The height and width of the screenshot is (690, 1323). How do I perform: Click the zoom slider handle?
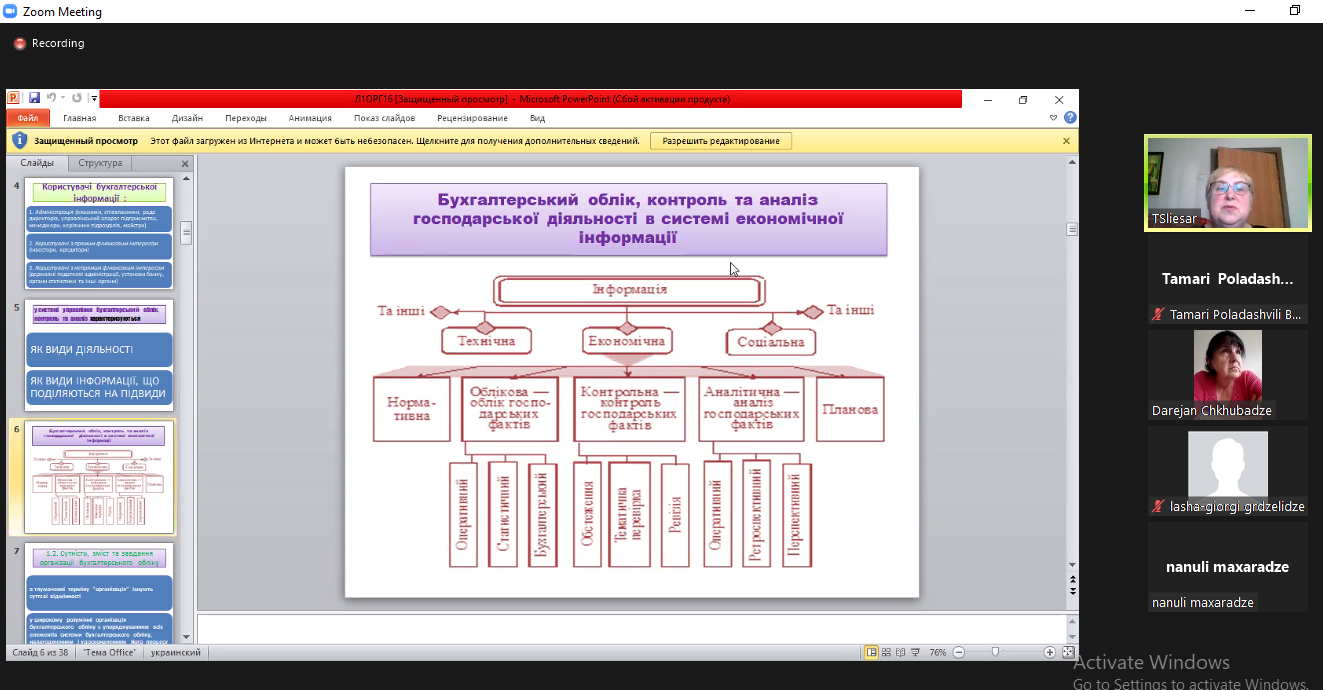point(995,652)
